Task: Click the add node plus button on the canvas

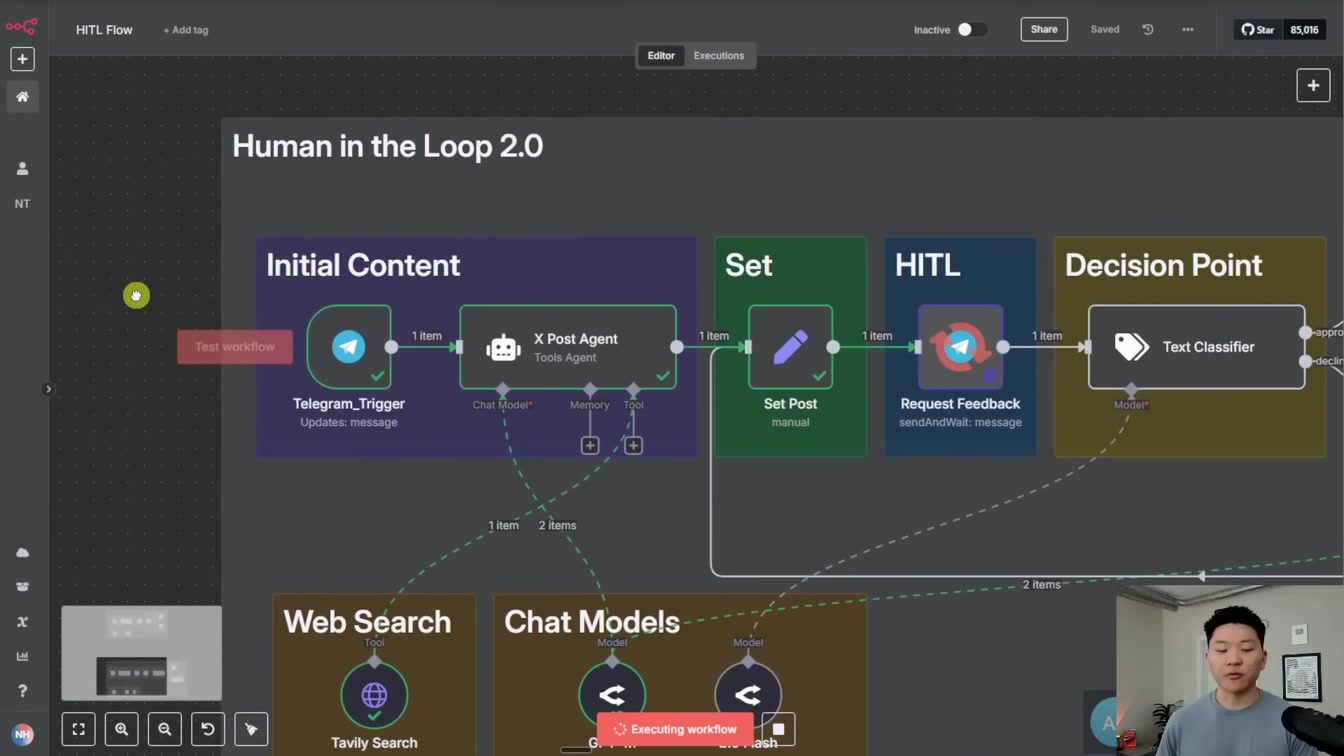Action: [1313, 86]
